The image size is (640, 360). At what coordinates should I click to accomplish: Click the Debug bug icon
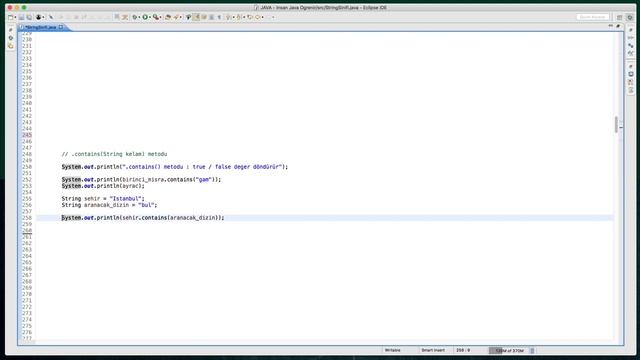tap(134, 17)
